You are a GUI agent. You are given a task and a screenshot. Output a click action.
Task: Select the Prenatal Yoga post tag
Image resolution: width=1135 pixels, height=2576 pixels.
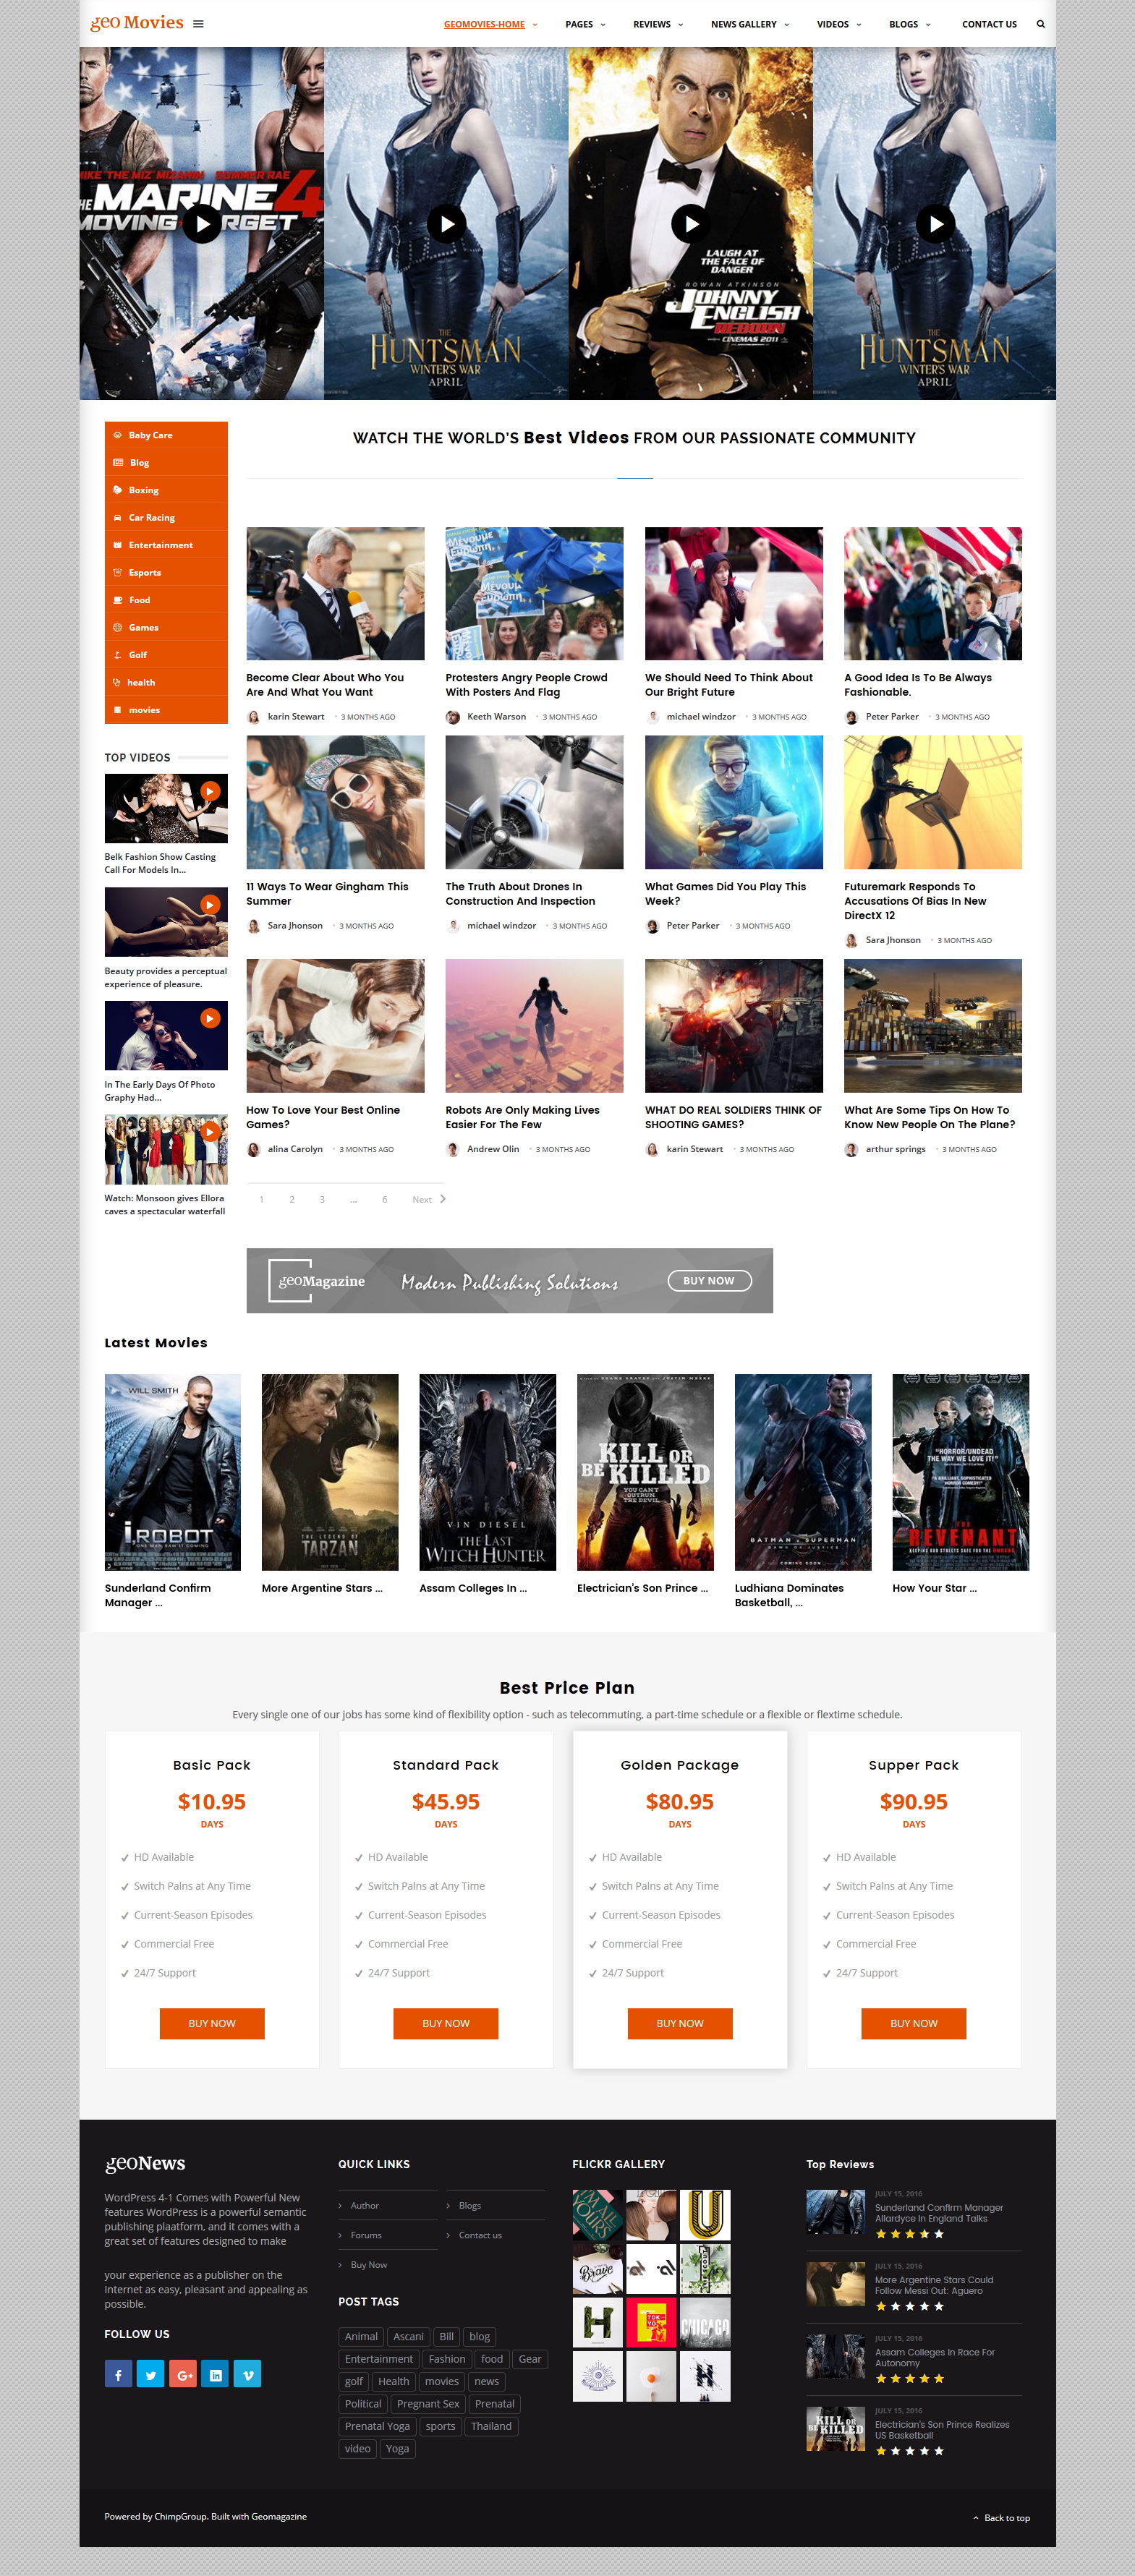point(377,2426)
